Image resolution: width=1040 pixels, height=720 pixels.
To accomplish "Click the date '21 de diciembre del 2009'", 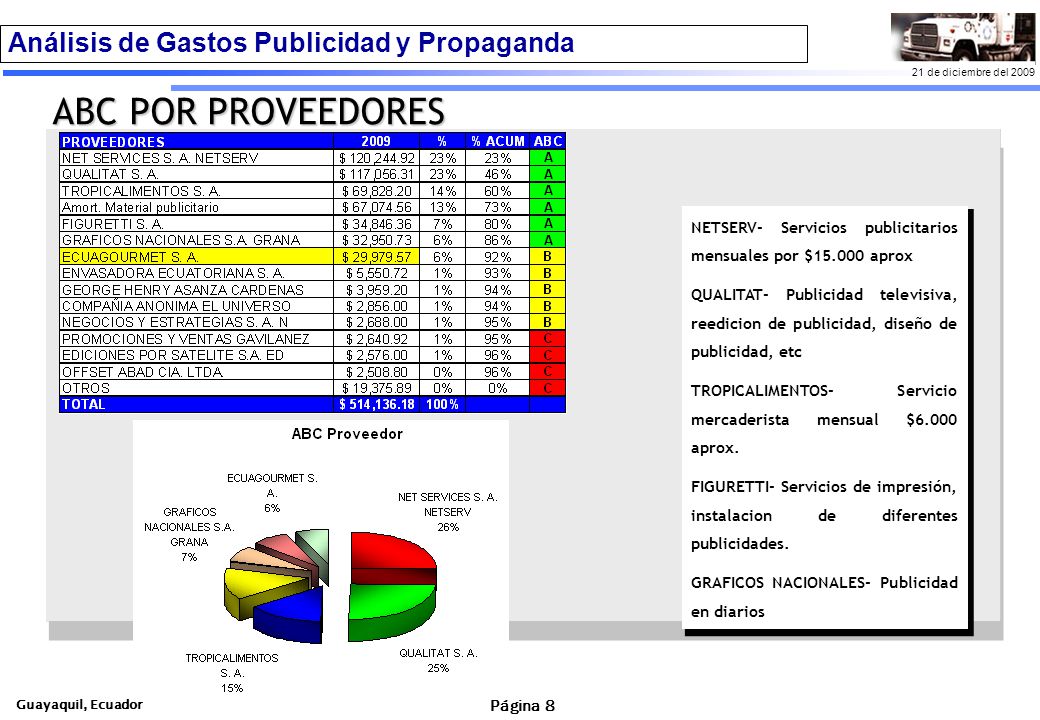I will [973, 72].
